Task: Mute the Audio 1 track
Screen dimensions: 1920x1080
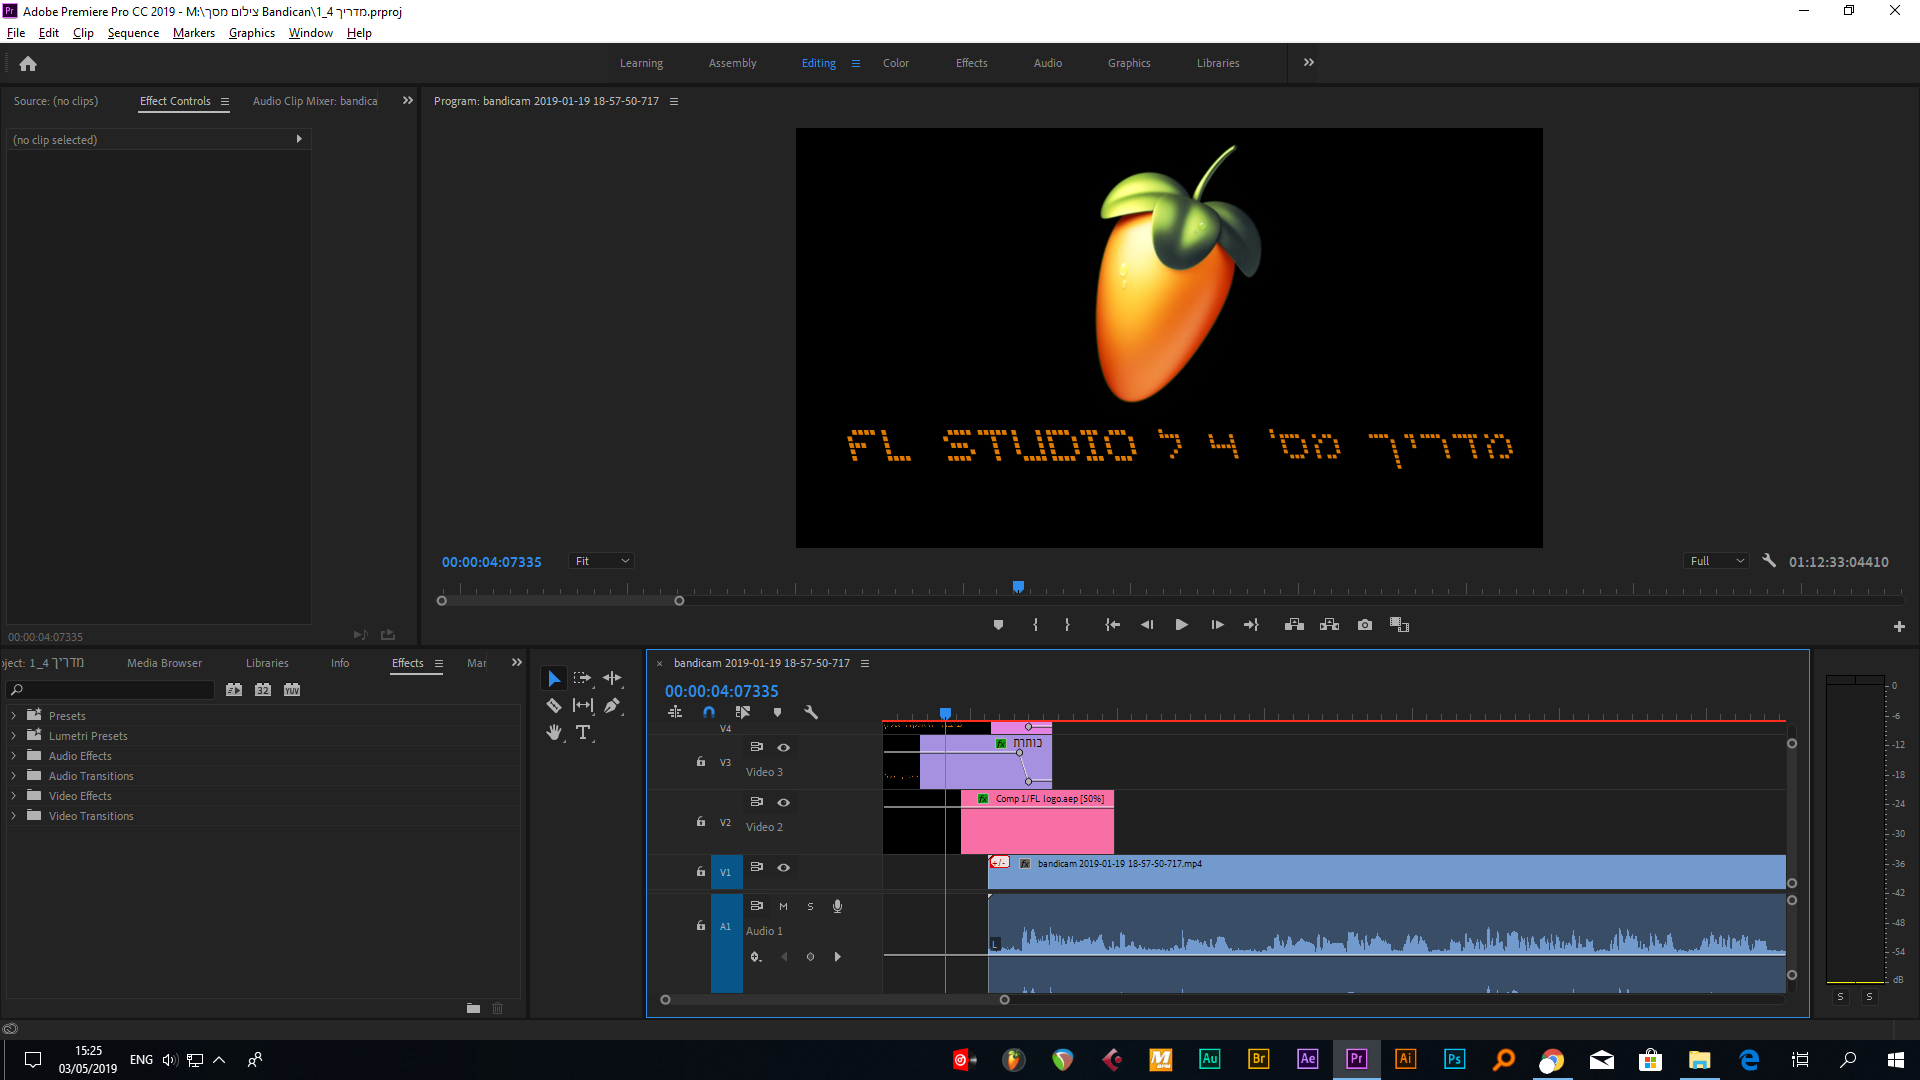Action: click(x=783, y=907)
